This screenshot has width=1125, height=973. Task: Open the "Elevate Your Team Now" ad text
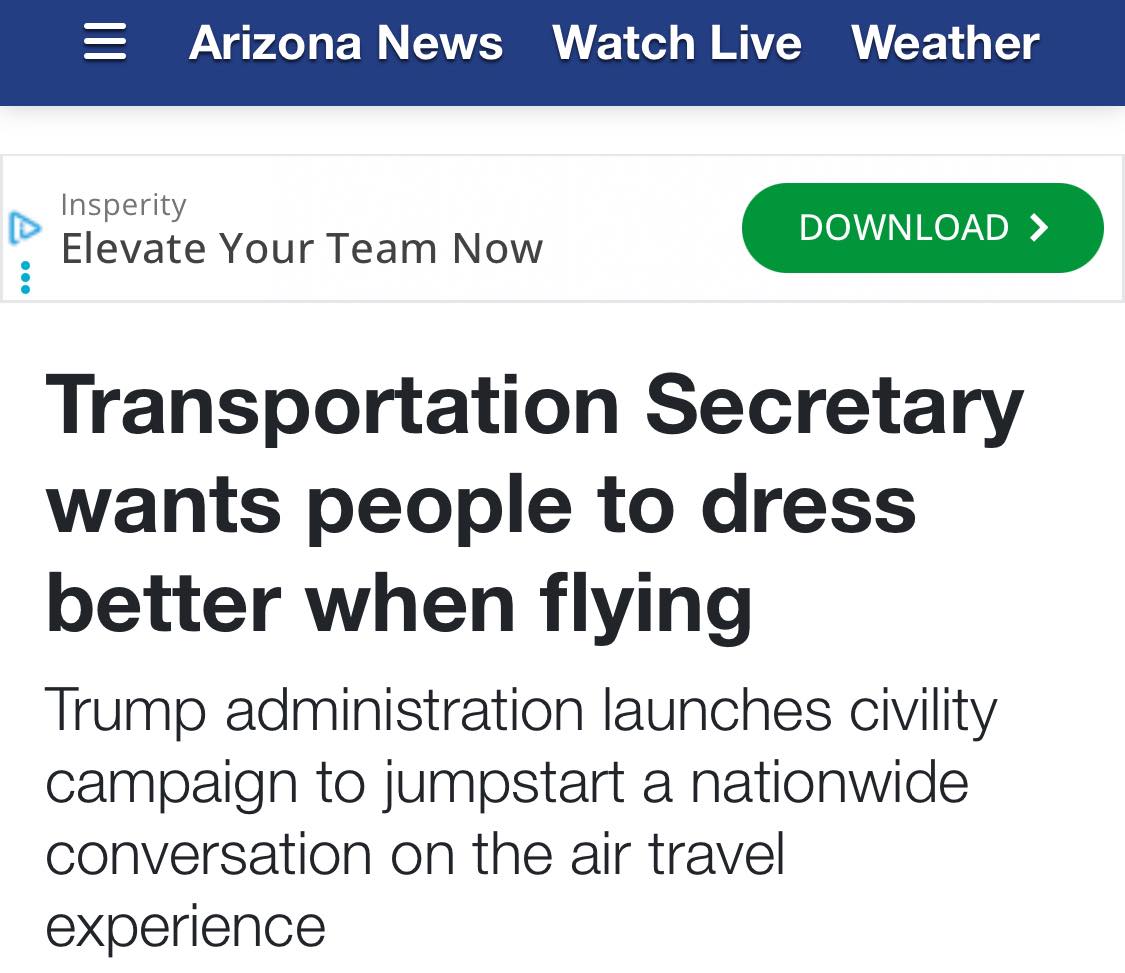(301, 248)
